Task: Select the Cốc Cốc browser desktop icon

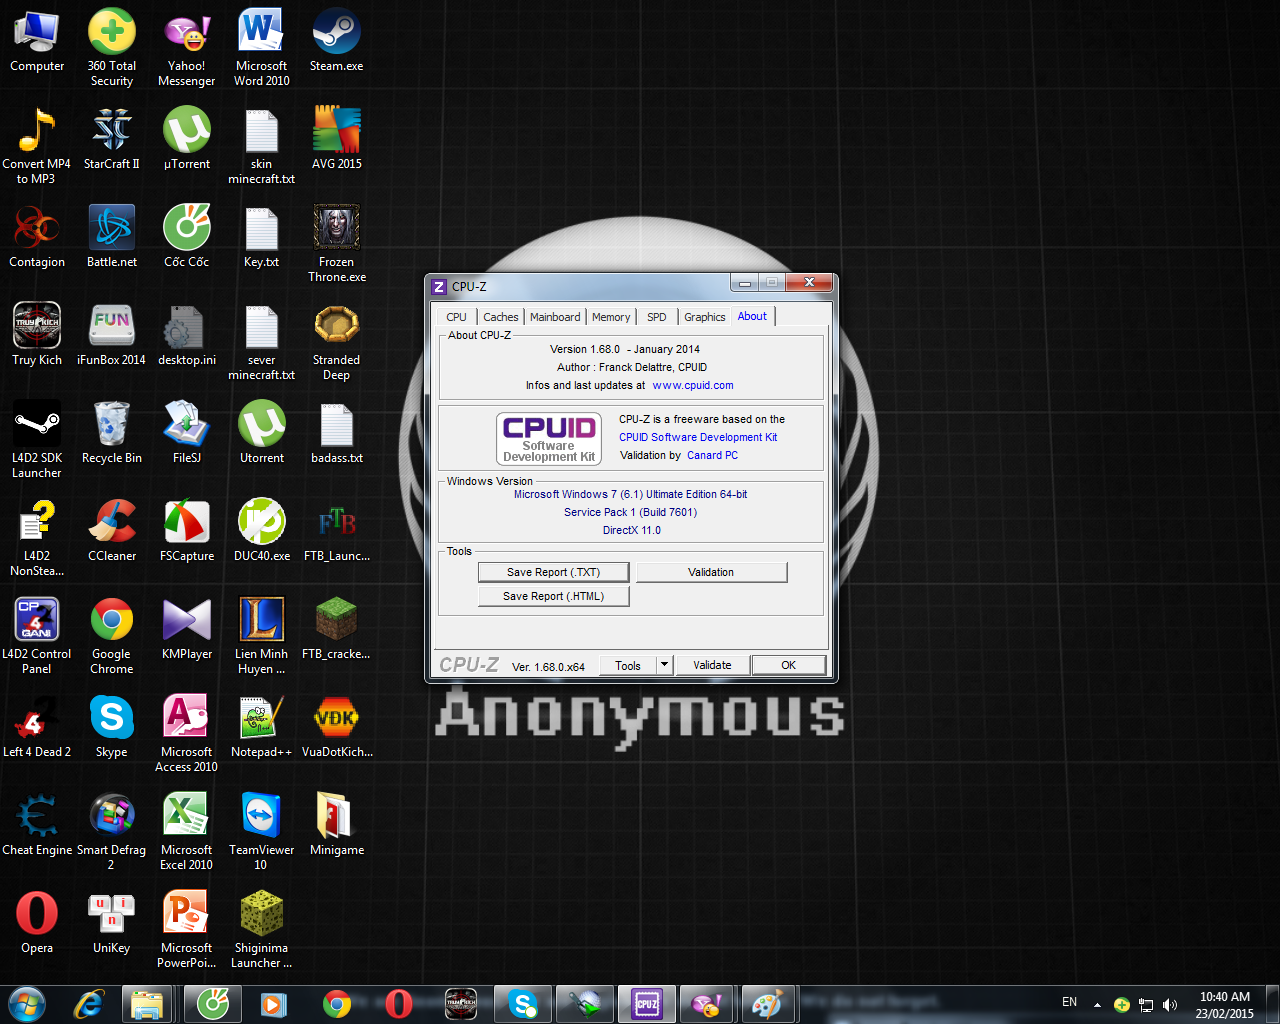Action: [x=187, y=237]
